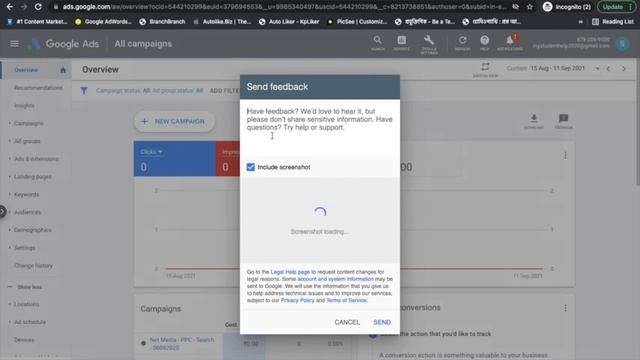This screenshot has height=360, width=640.
Task: Open account and system information link
Action: click(336, 279)
